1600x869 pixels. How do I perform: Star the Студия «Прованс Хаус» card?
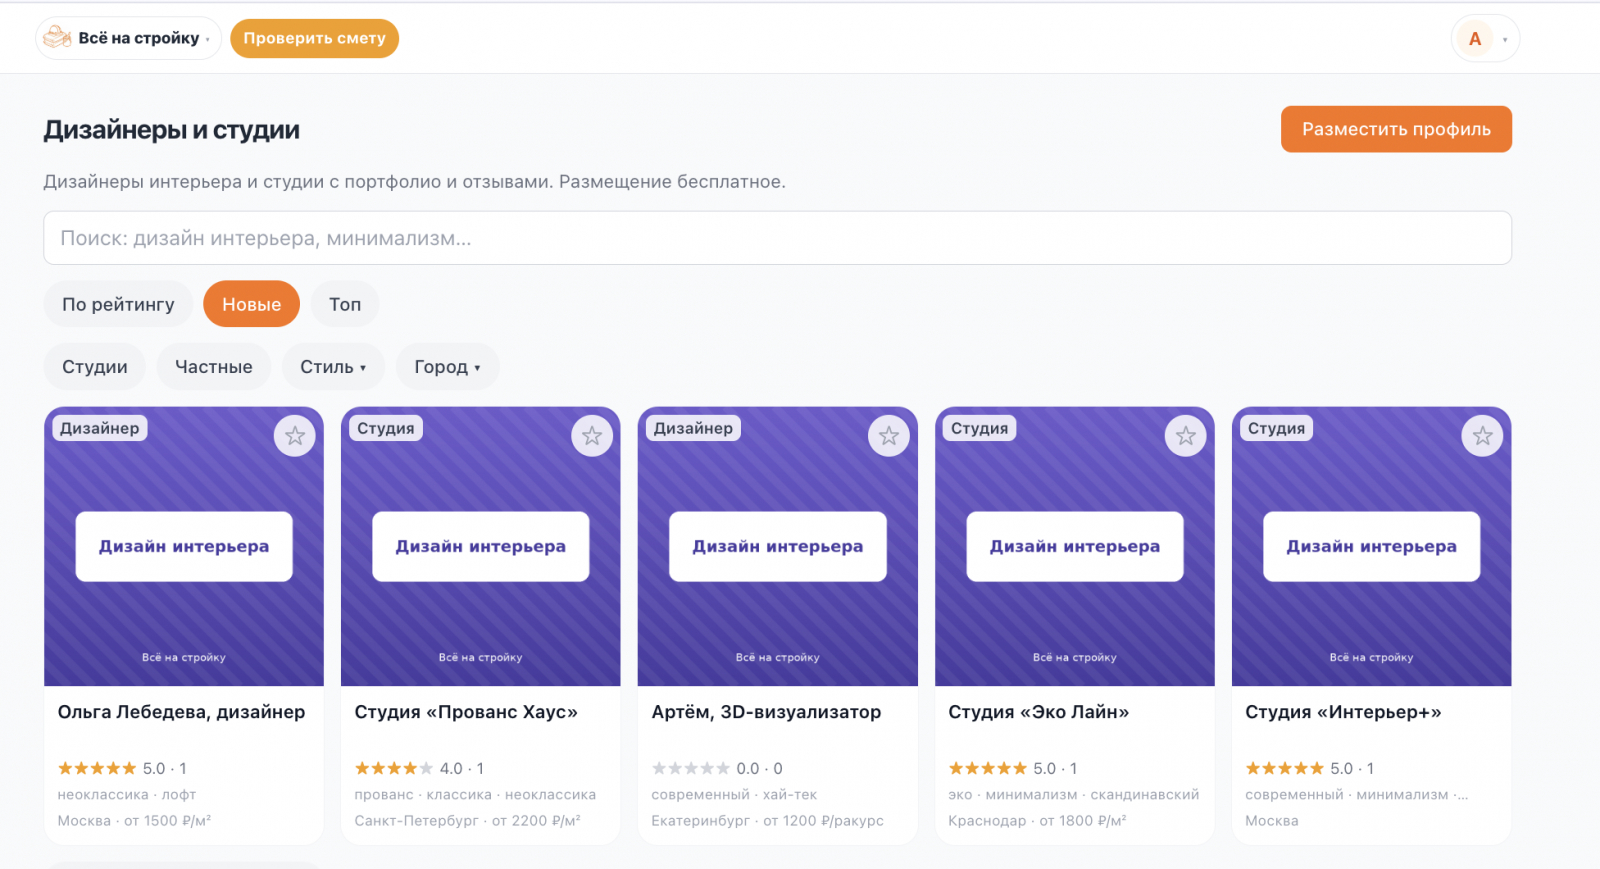pos(592,436)
